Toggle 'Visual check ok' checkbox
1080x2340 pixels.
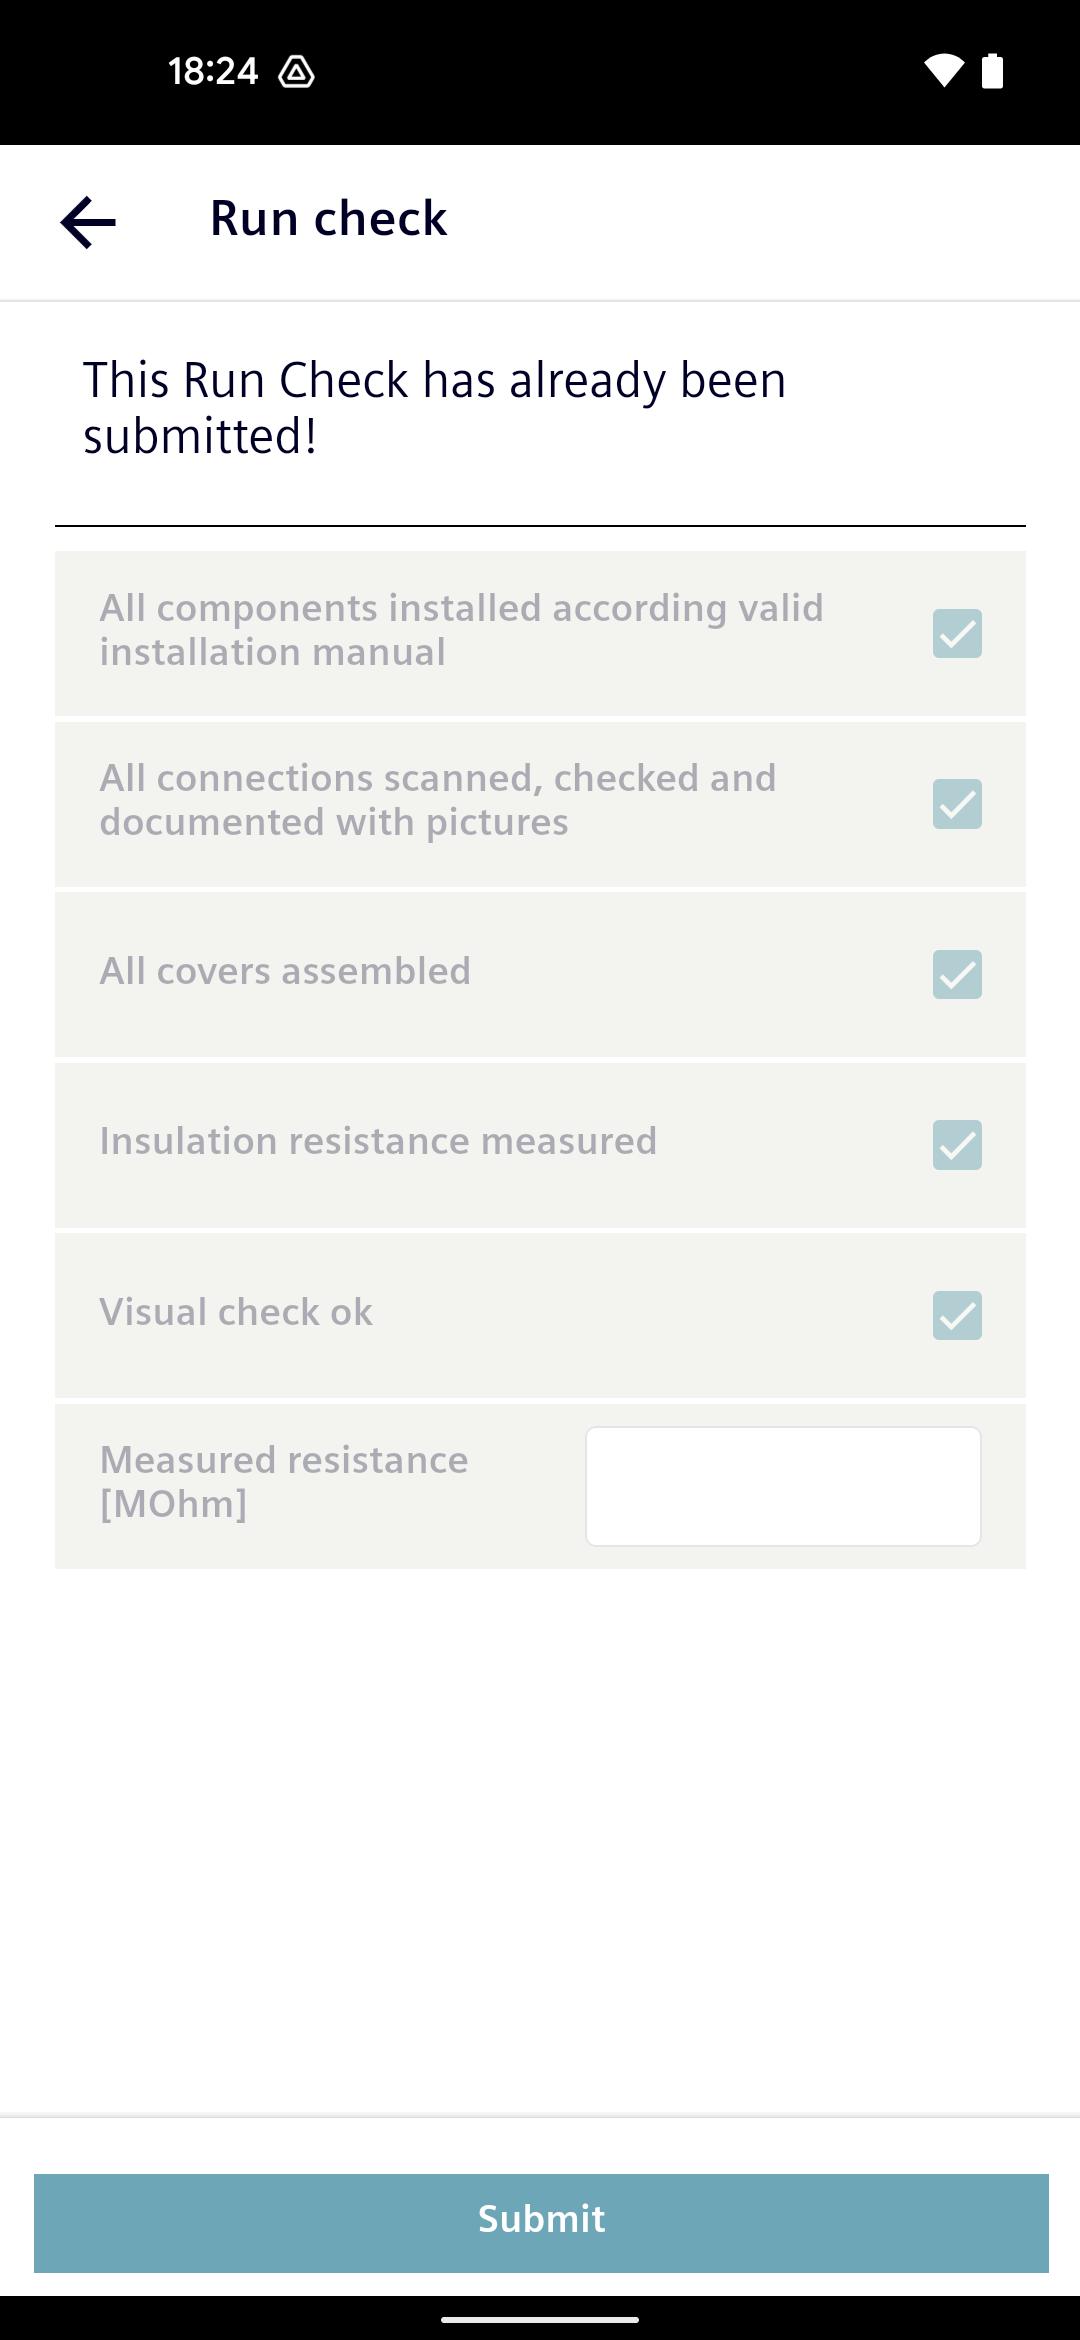[957, 1315]
